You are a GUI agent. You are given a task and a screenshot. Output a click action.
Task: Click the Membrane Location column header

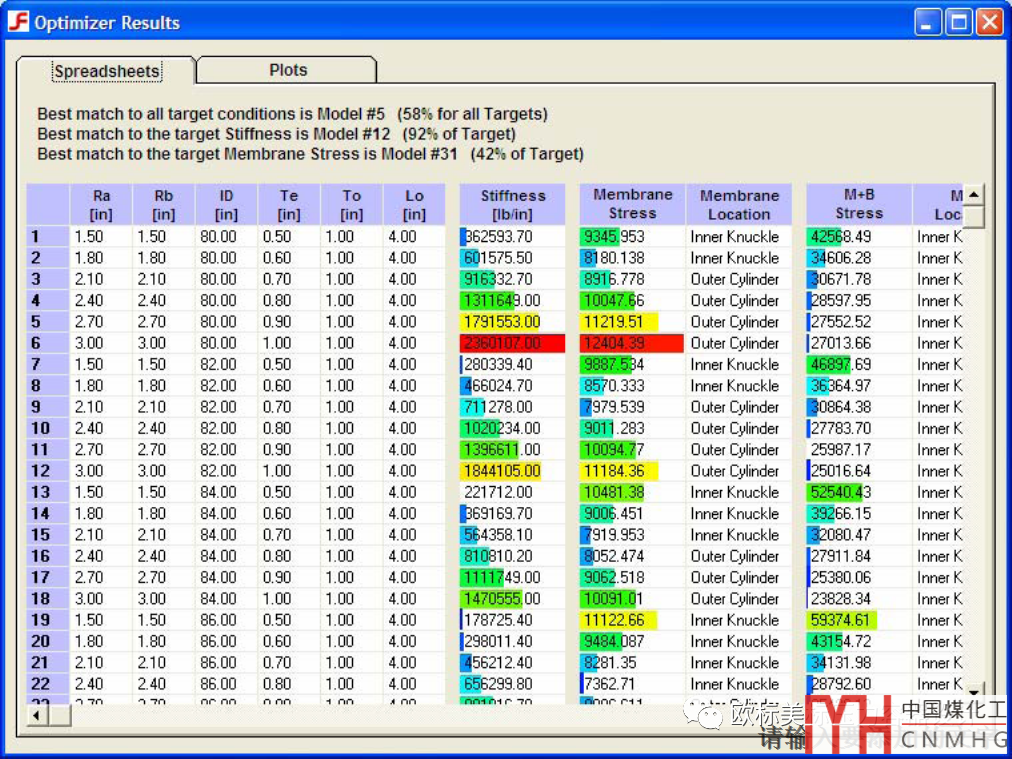(x=739, y=205)
